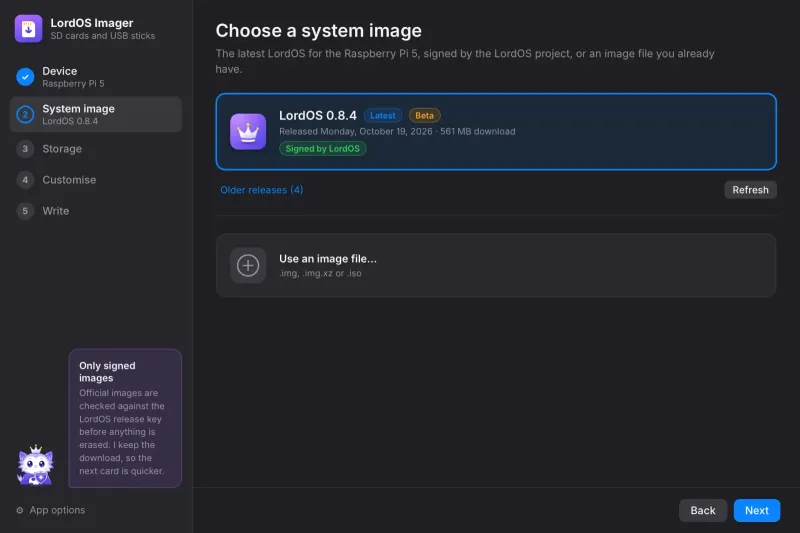
Task: Open the Device step in sidebar
Action: (x=96, y=77)
